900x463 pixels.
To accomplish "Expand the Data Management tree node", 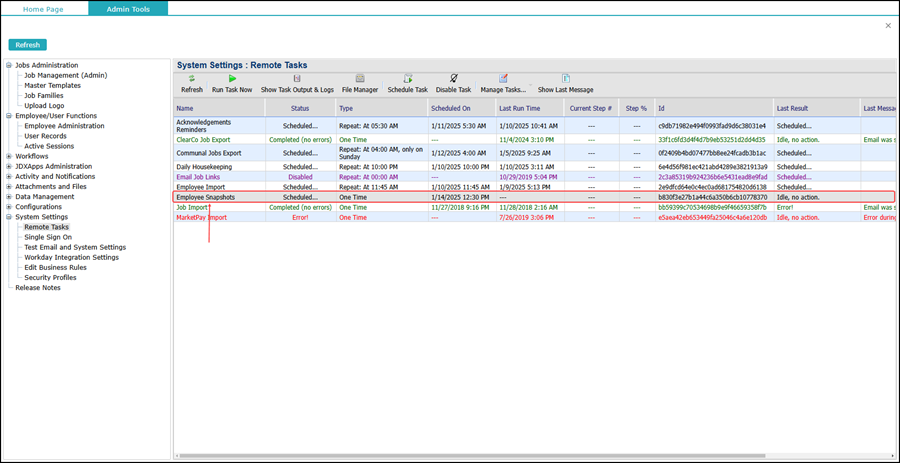I will click(x=9, y=197).
